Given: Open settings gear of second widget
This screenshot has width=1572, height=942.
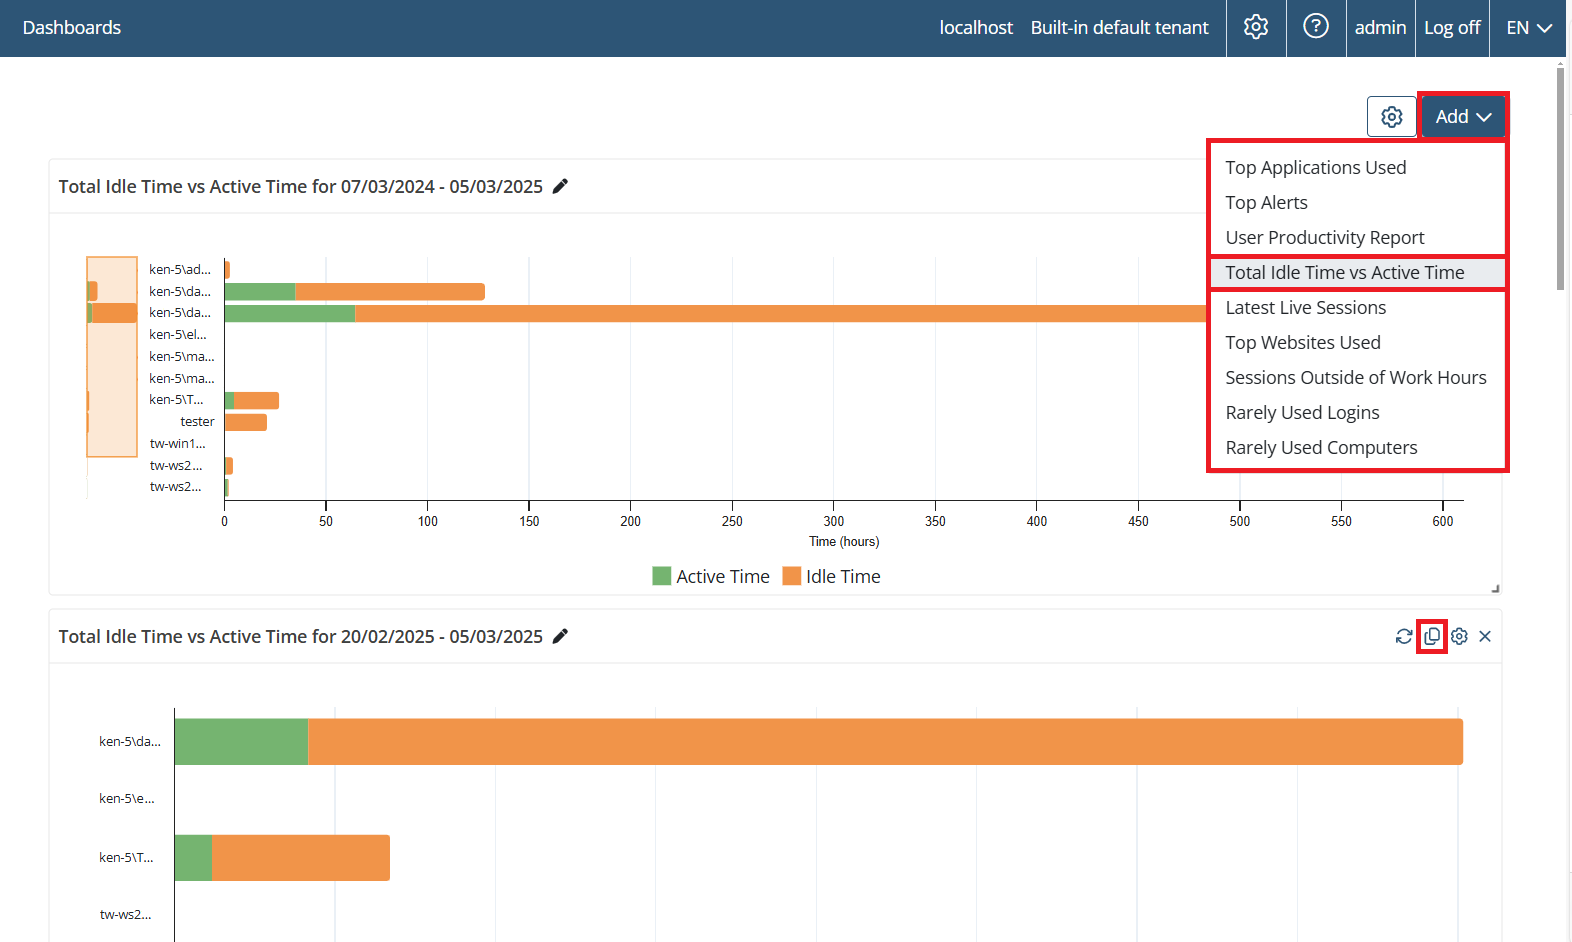Looking at the screenshot, I should pos(1459,636).
